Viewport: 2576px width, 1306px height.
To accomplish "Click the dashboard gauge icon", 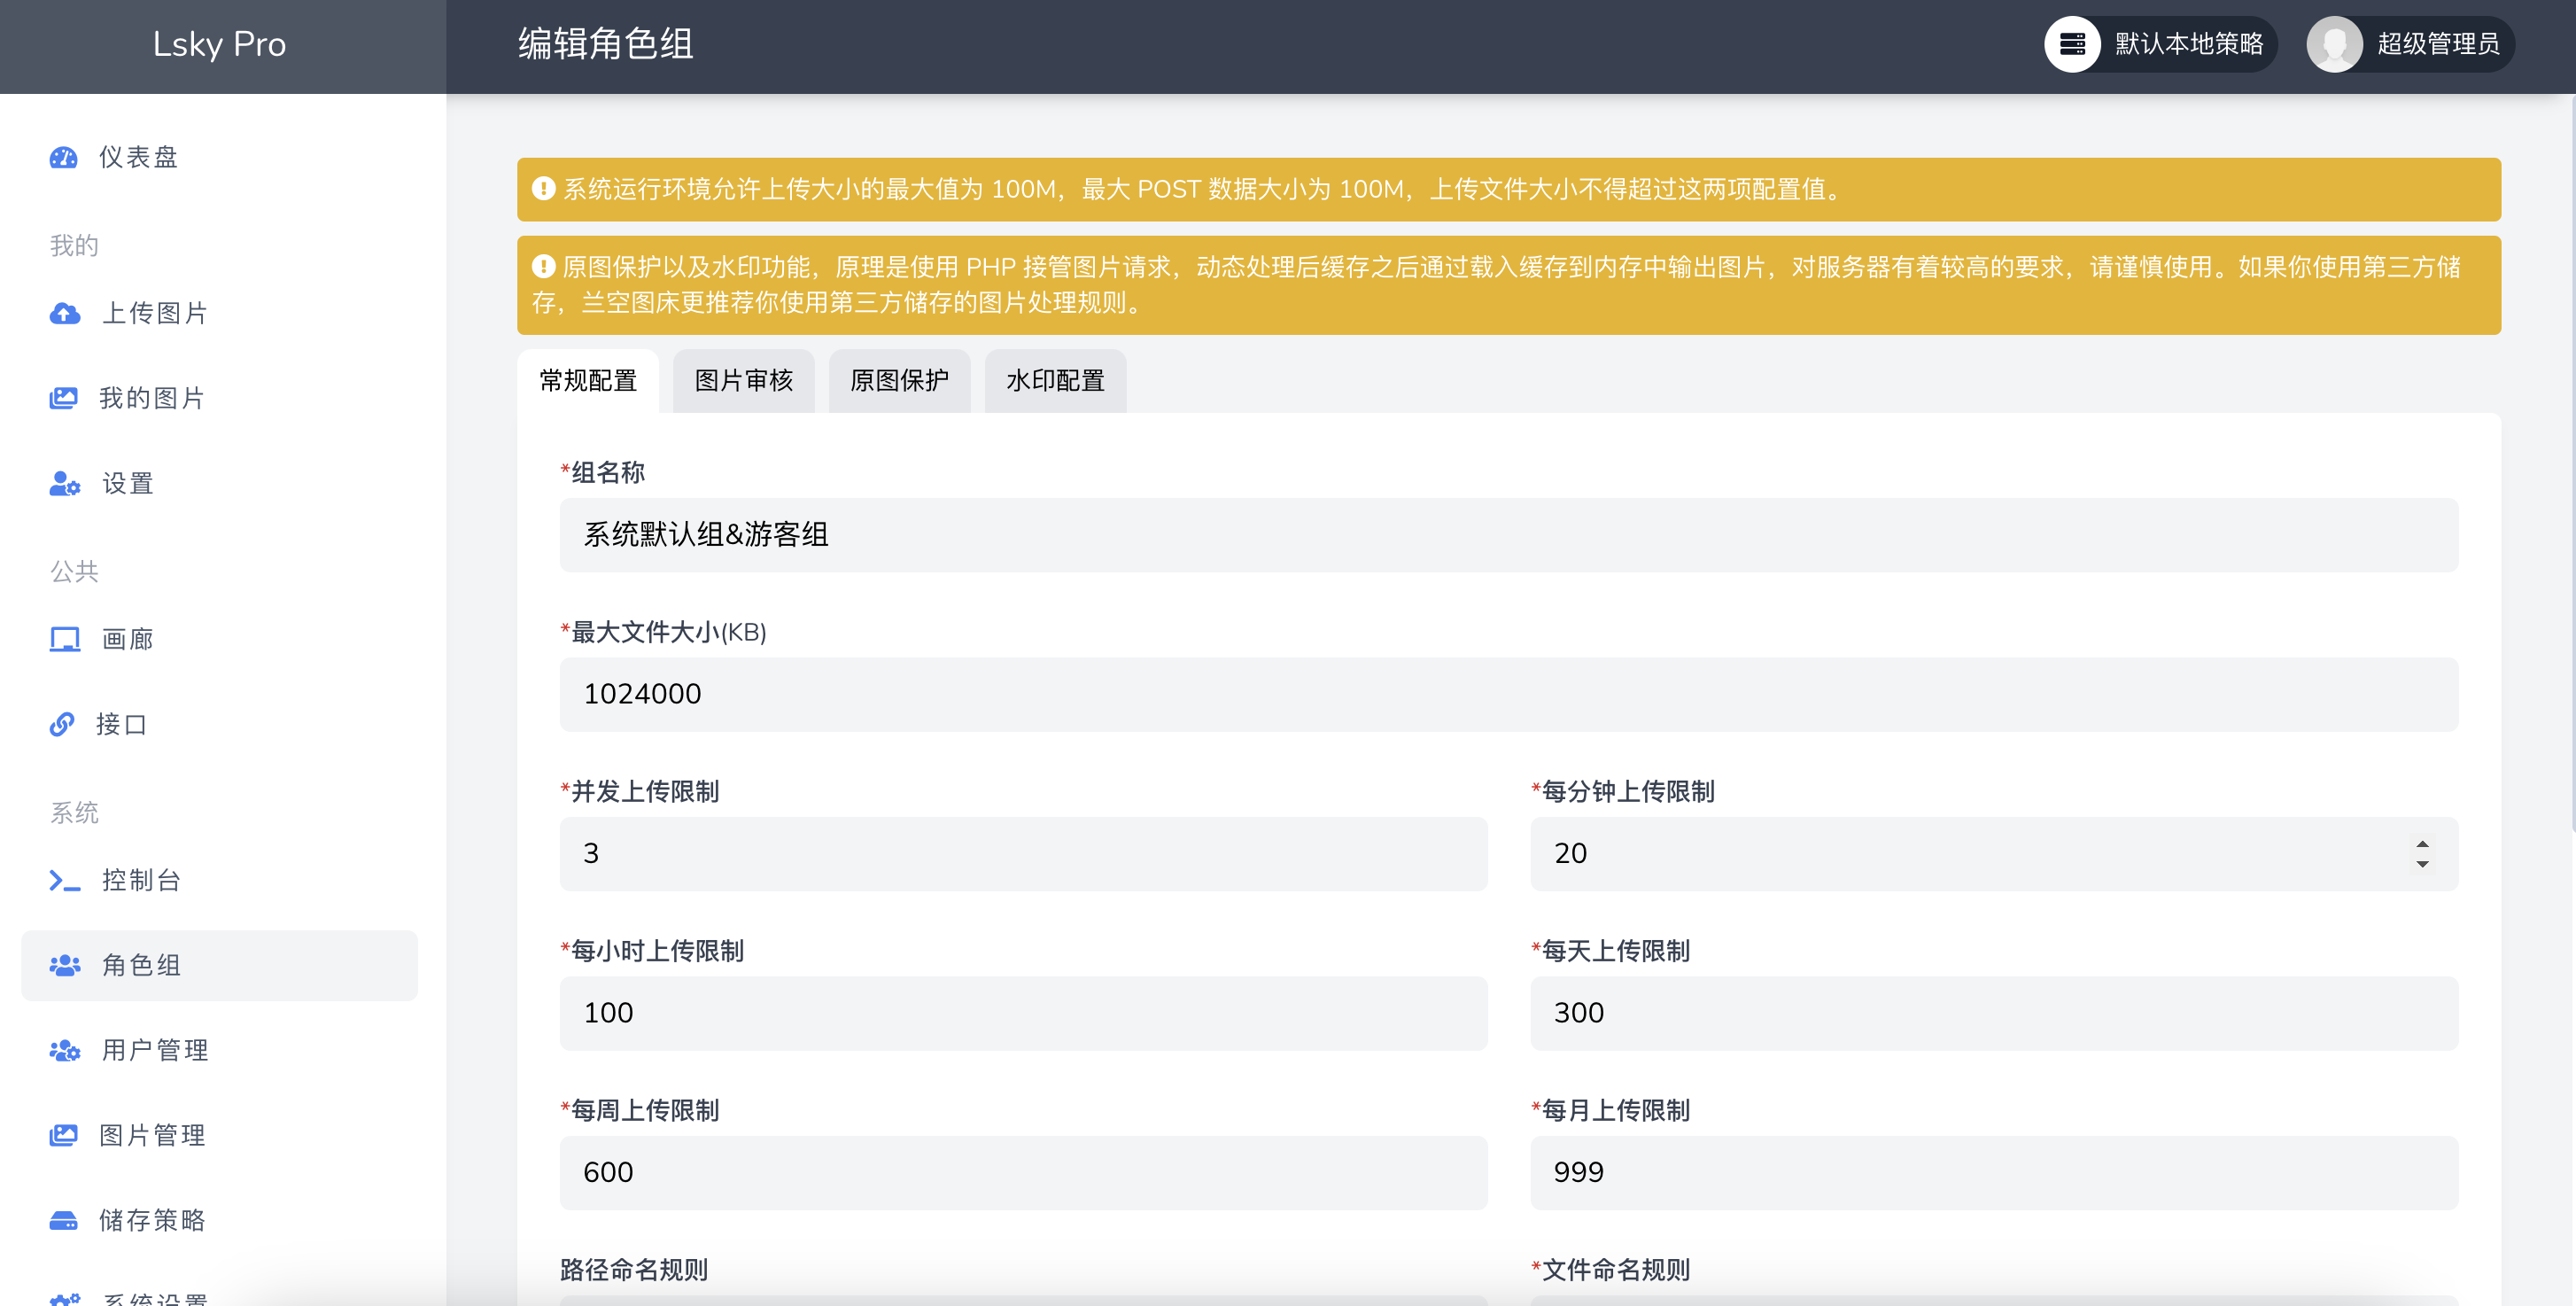I will point(63,157).
